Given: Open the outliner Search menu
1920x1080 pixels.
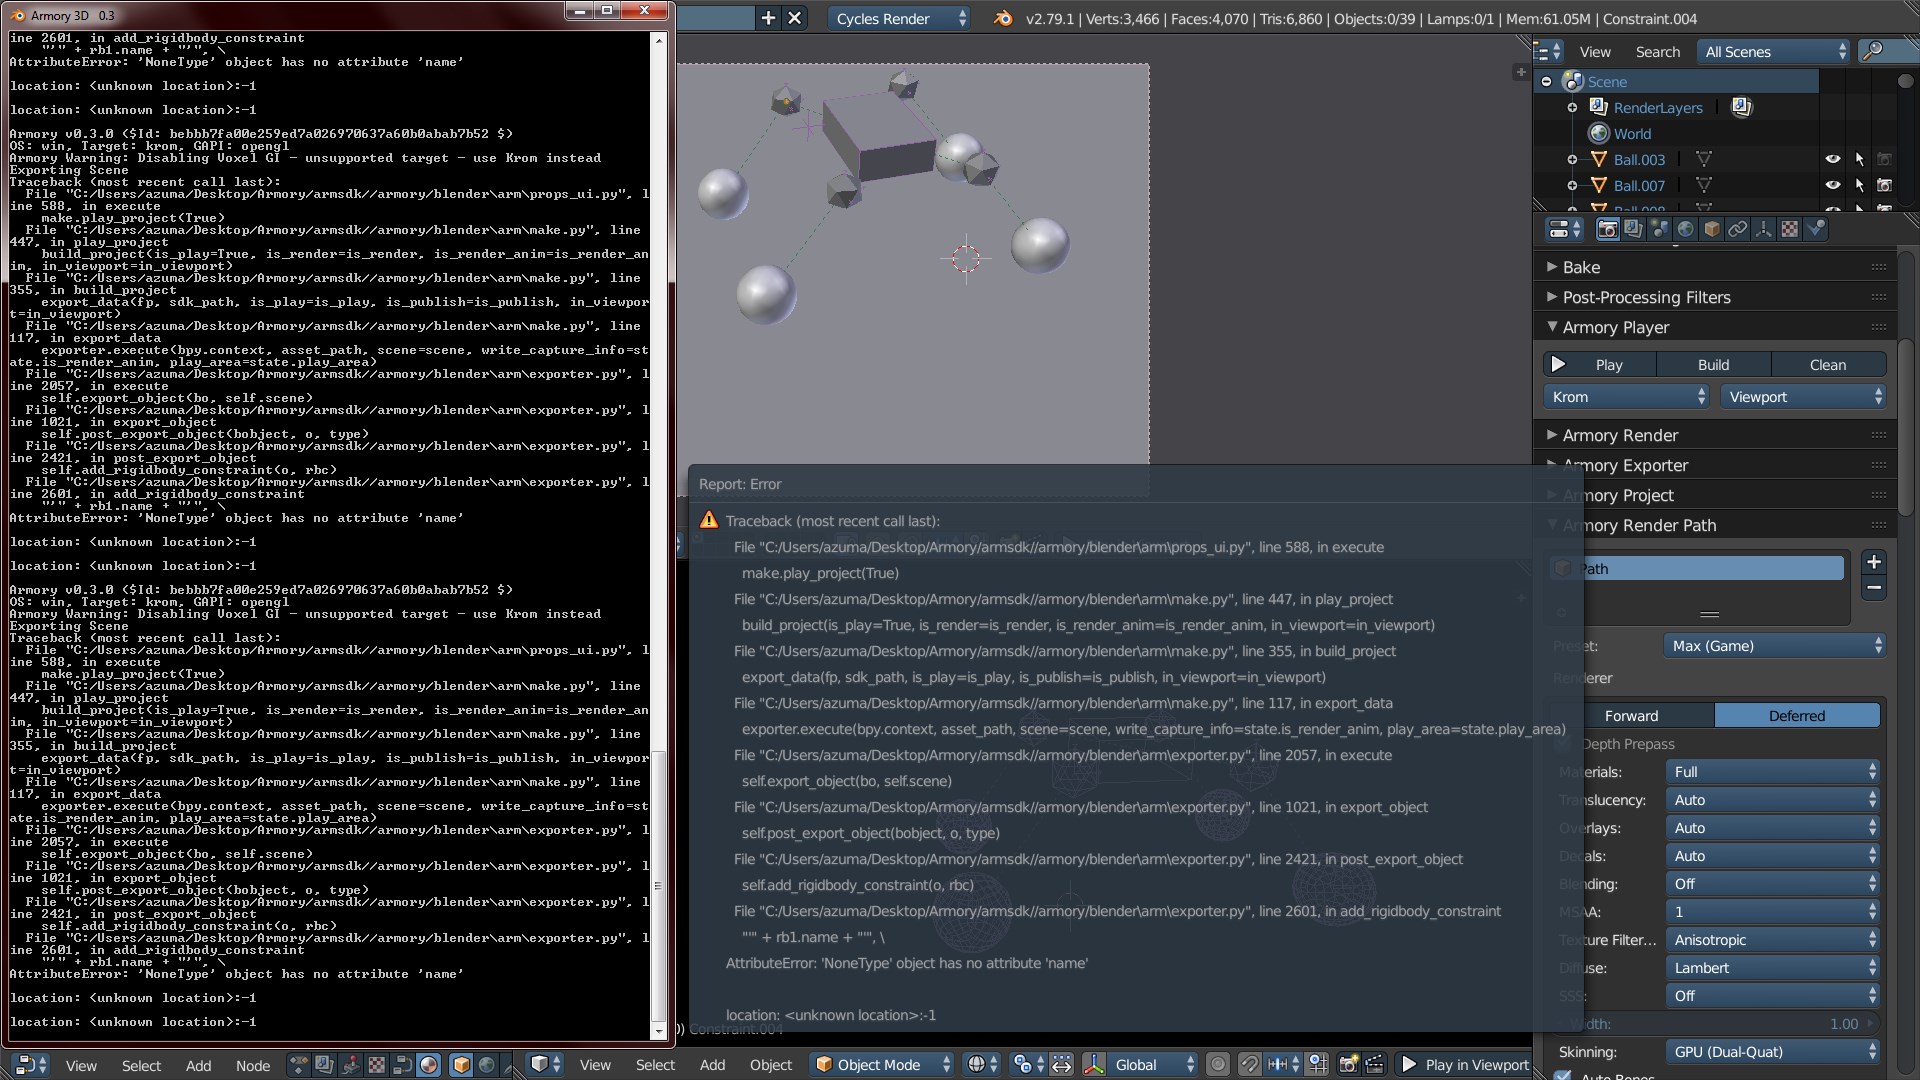Looking at the screenshot, I should [x=1657, y=51].
